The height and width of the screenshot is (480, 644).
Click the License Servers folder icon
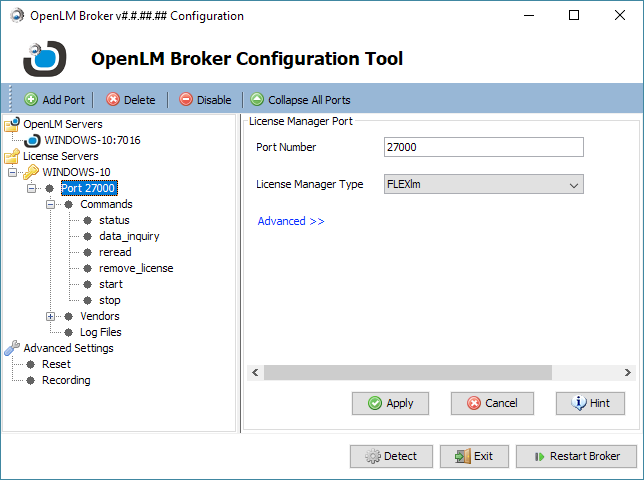(12, 156)
